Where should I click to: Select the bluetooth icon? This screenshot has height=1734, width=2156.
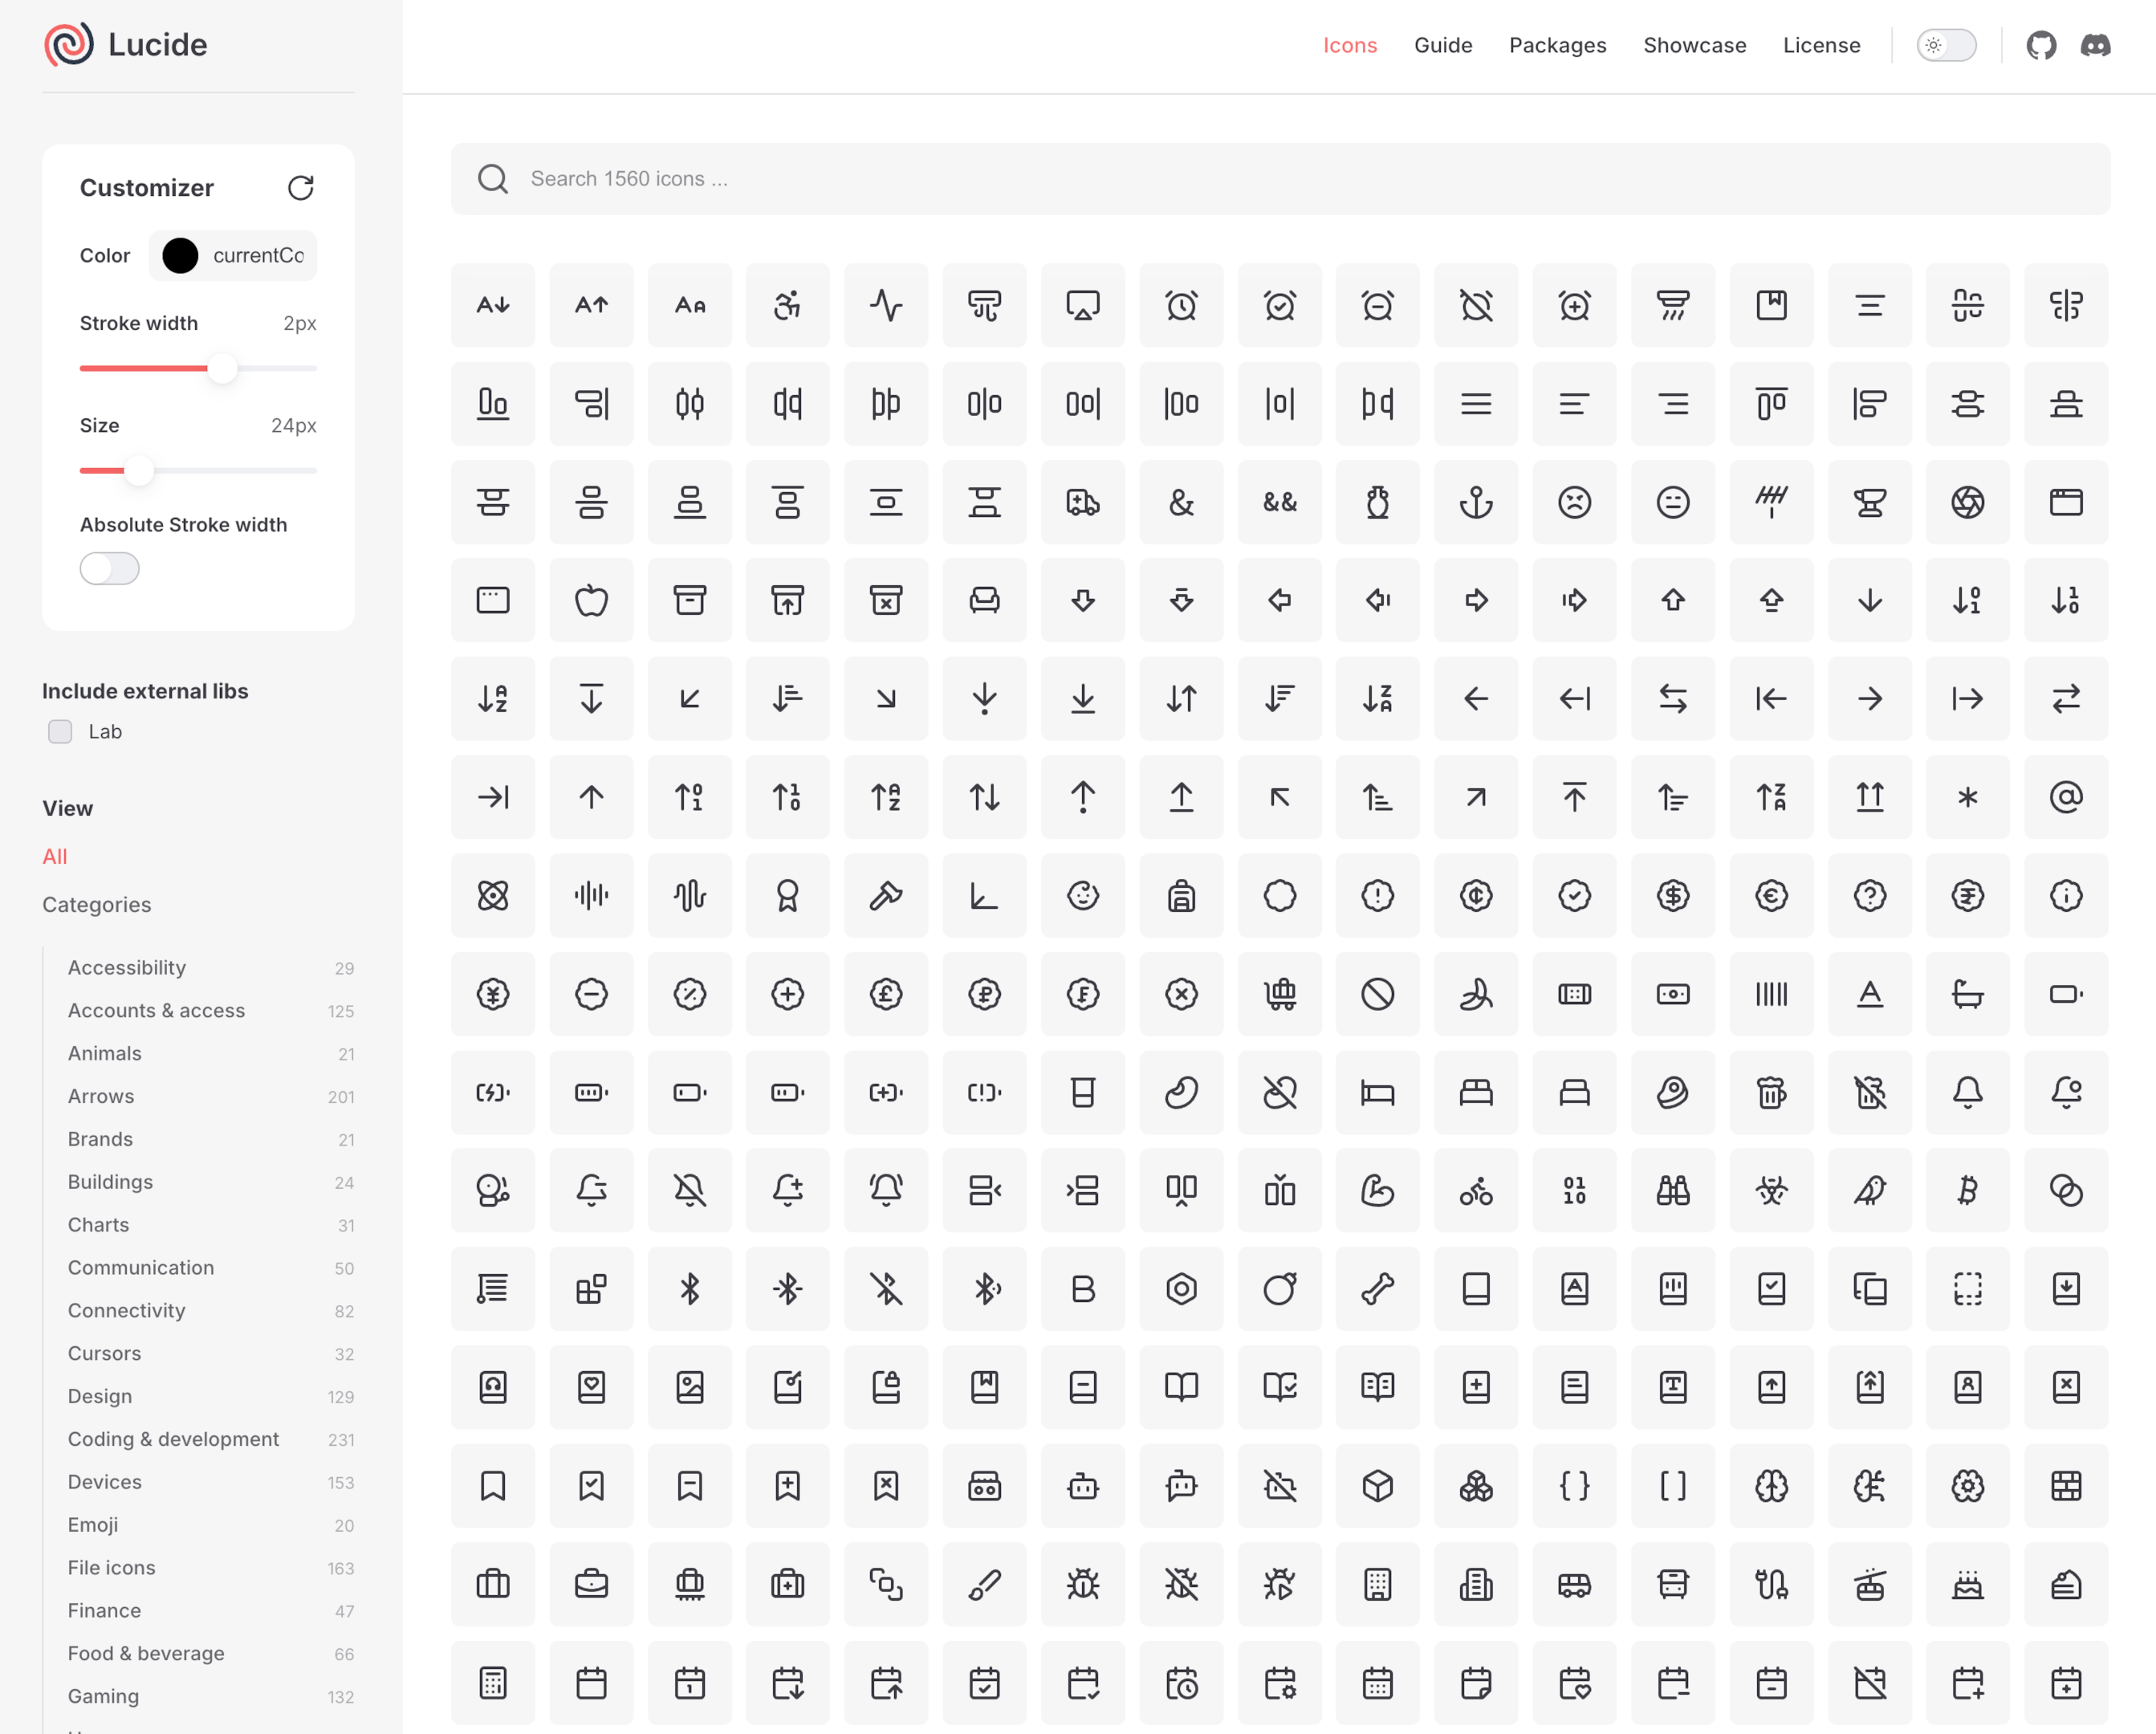[690, 1289]
